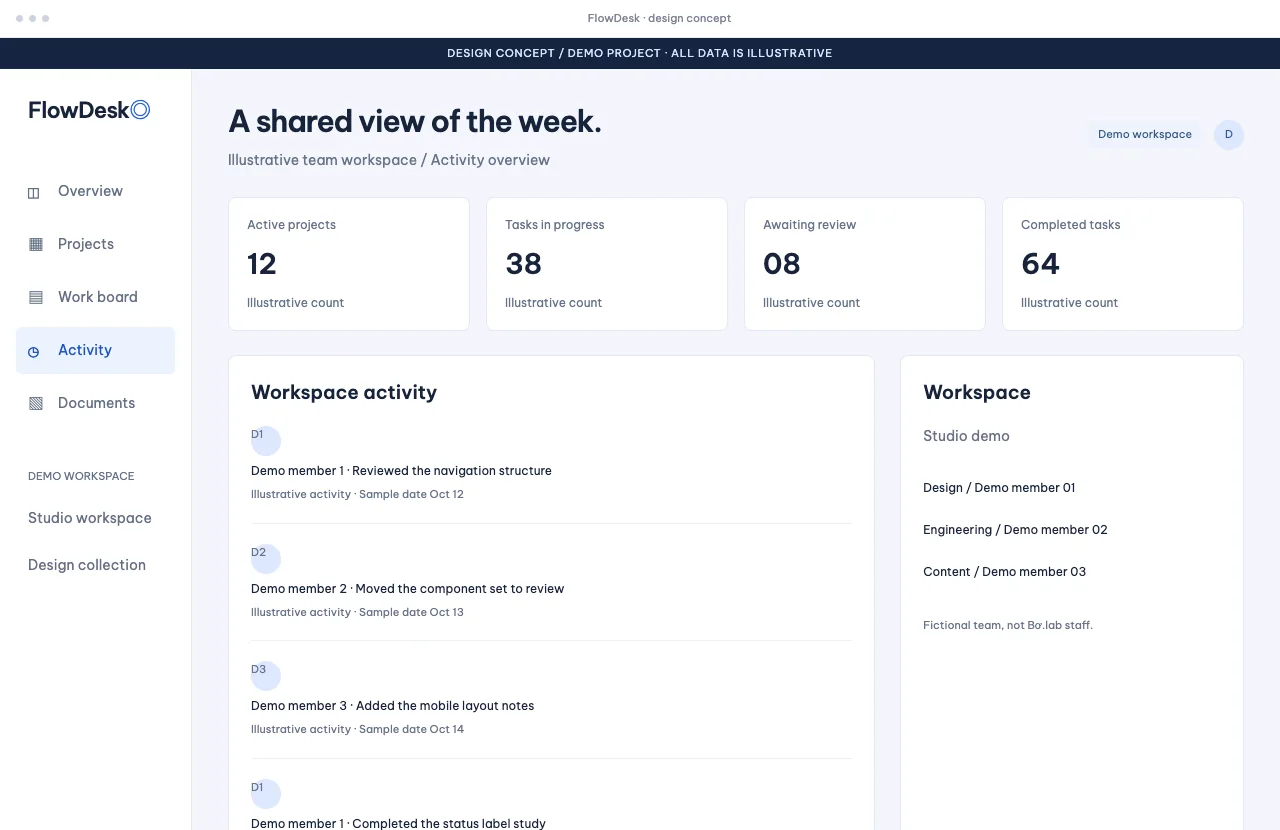
Task: Open the Work board page
Action: click(95, 297)
